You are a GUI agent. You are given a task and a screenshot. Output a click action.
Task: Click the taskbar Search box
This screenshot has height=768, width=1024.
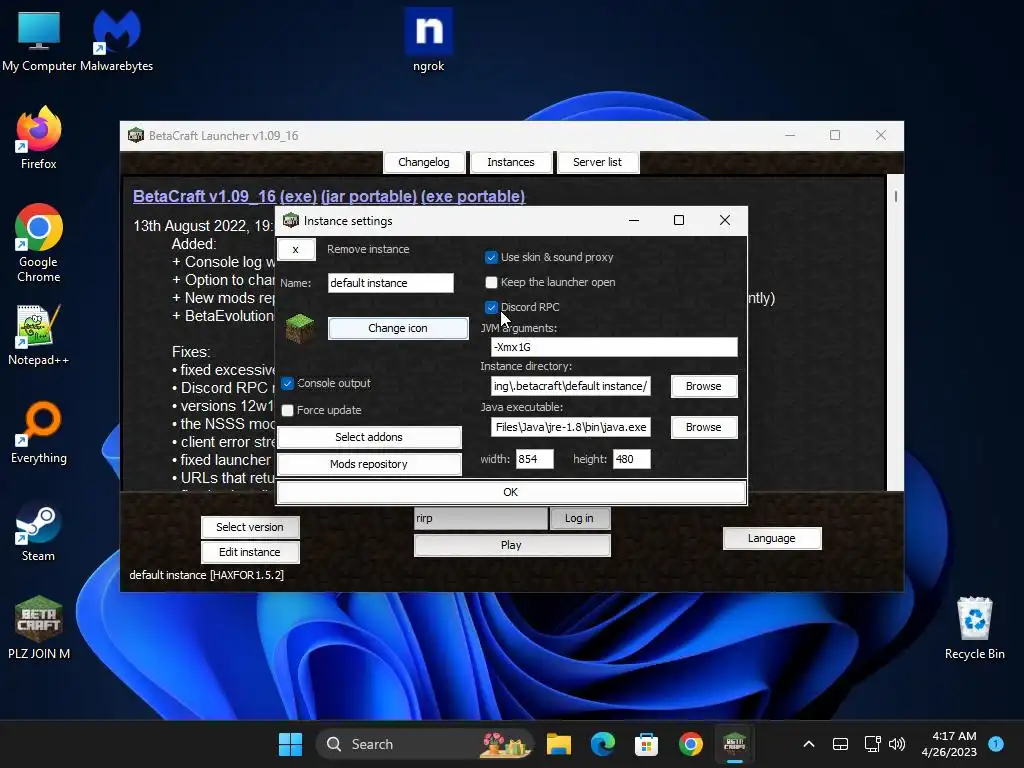pyautogui.click(x=424, y=744)
